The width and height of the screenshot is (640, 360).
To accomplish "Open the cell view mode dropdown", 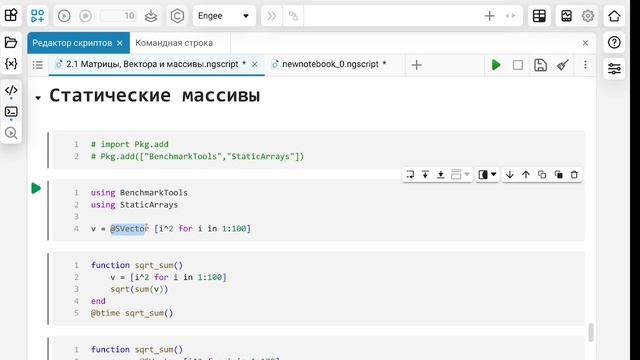I will click(x=487, y=175).
